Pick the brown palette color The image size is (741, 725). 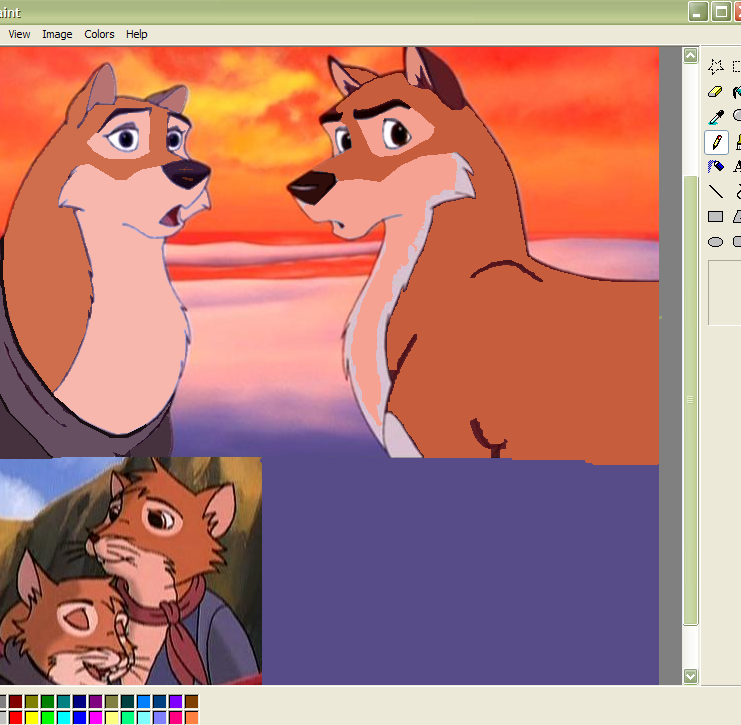point(192,701)
